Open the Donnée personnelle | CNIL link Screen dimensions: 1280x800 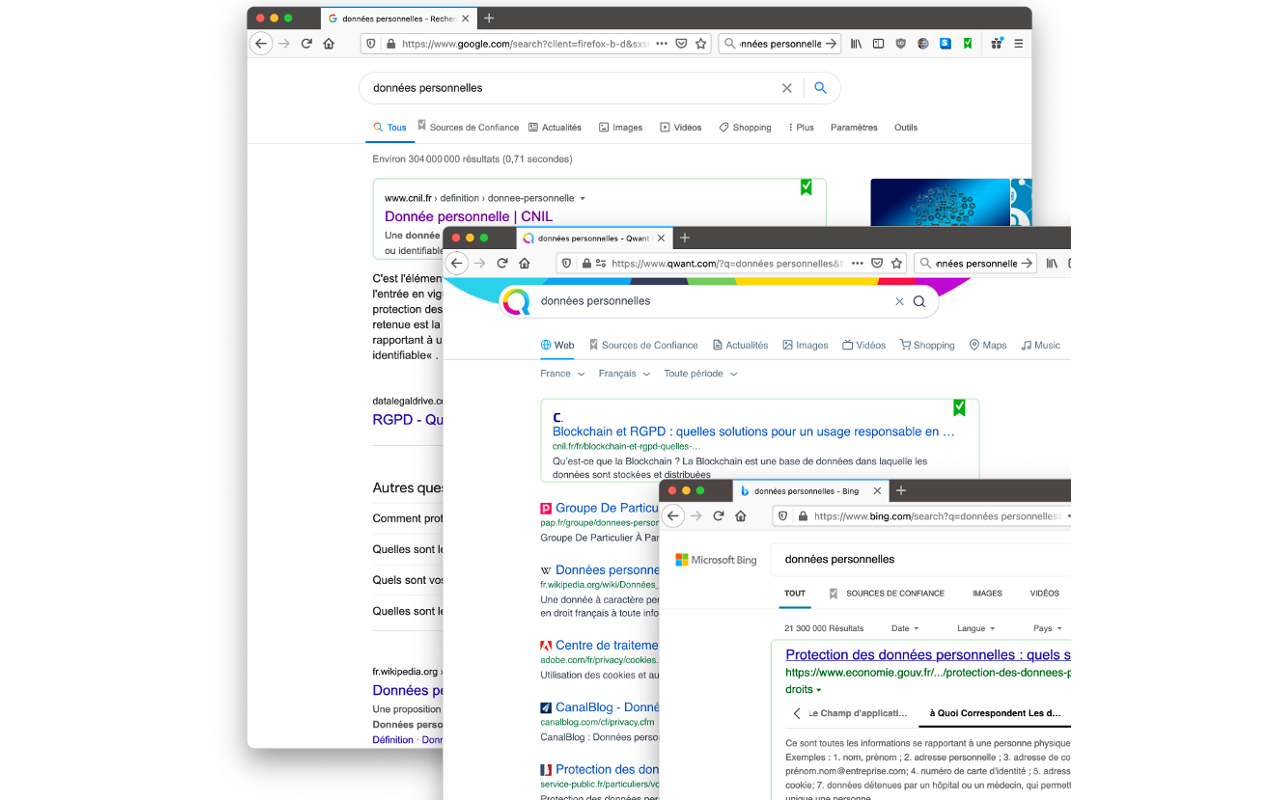468,216
